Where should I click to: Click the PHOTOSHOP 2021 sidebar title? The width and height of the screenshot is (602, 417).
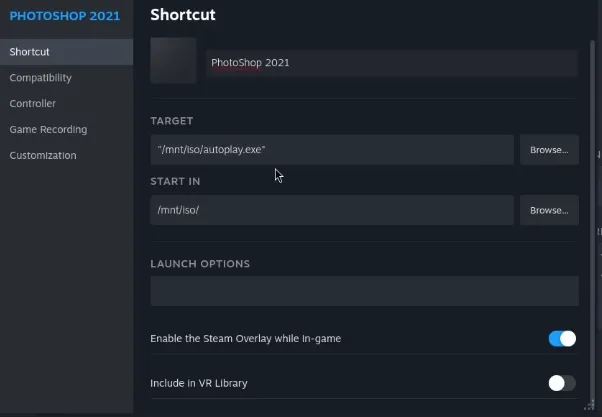point(64,16)
